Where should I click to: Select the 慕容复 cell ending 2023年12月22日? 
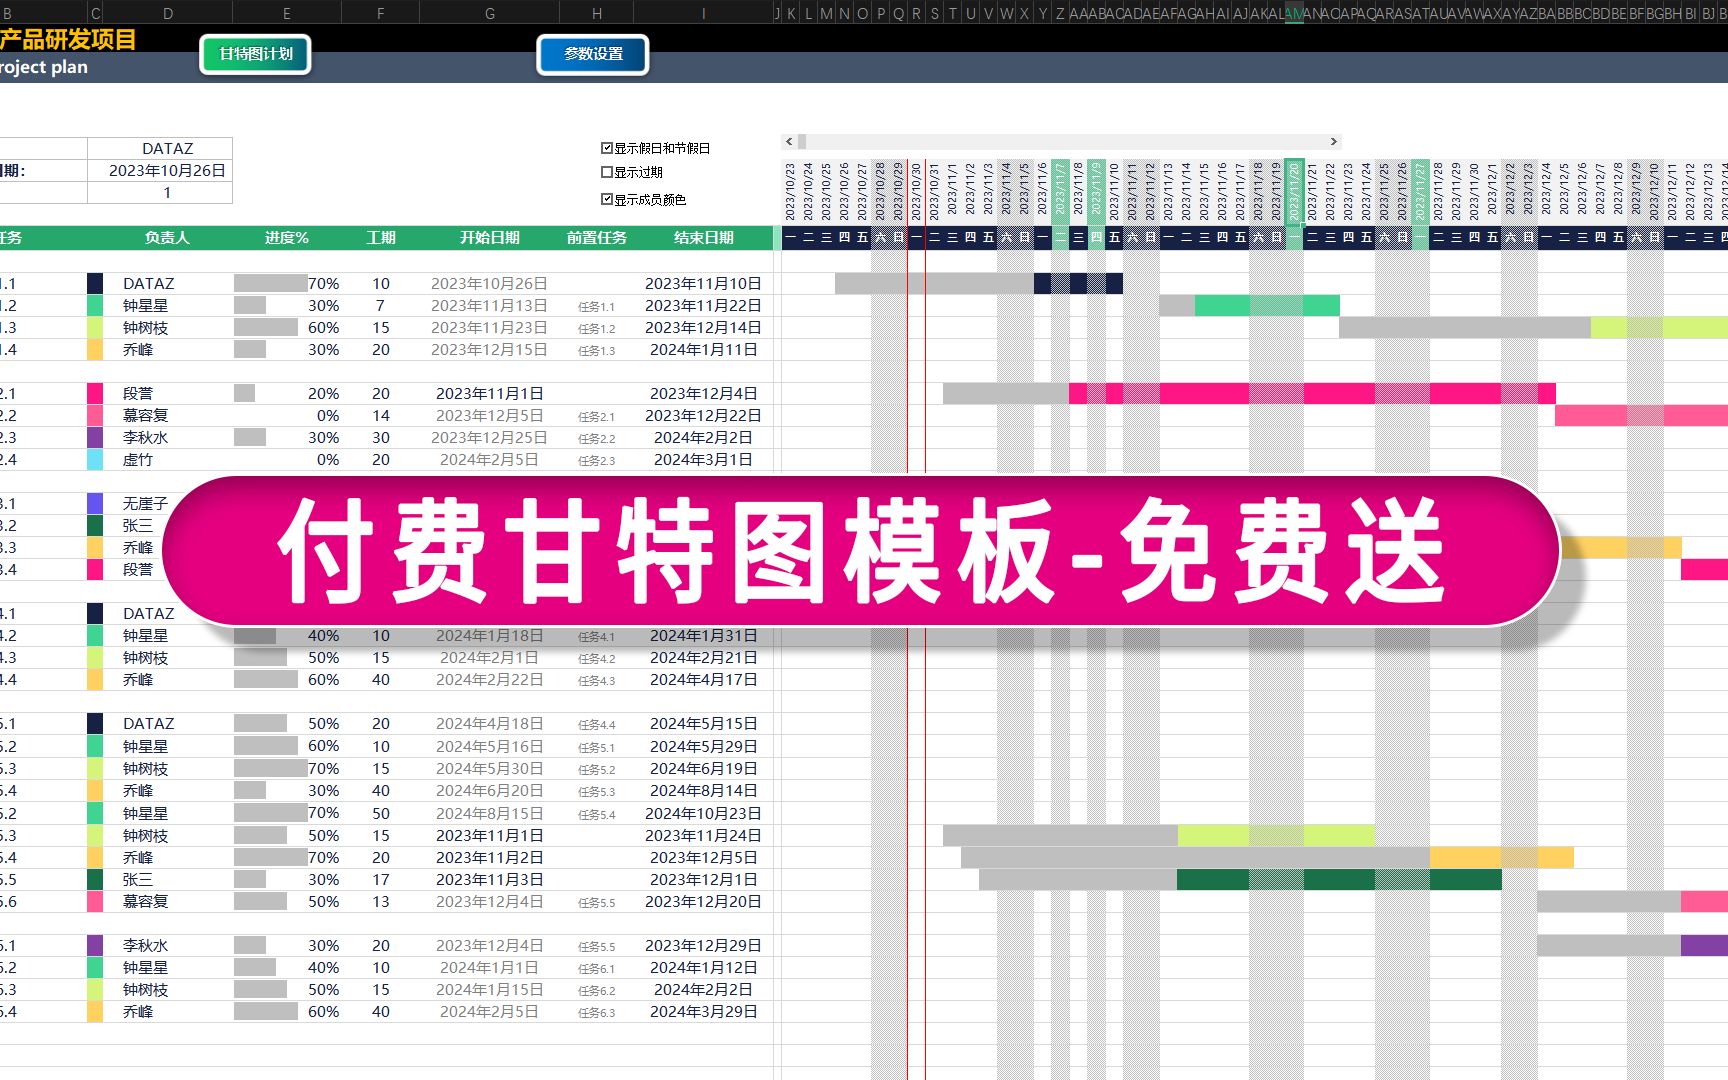click(x=168, y=416)
